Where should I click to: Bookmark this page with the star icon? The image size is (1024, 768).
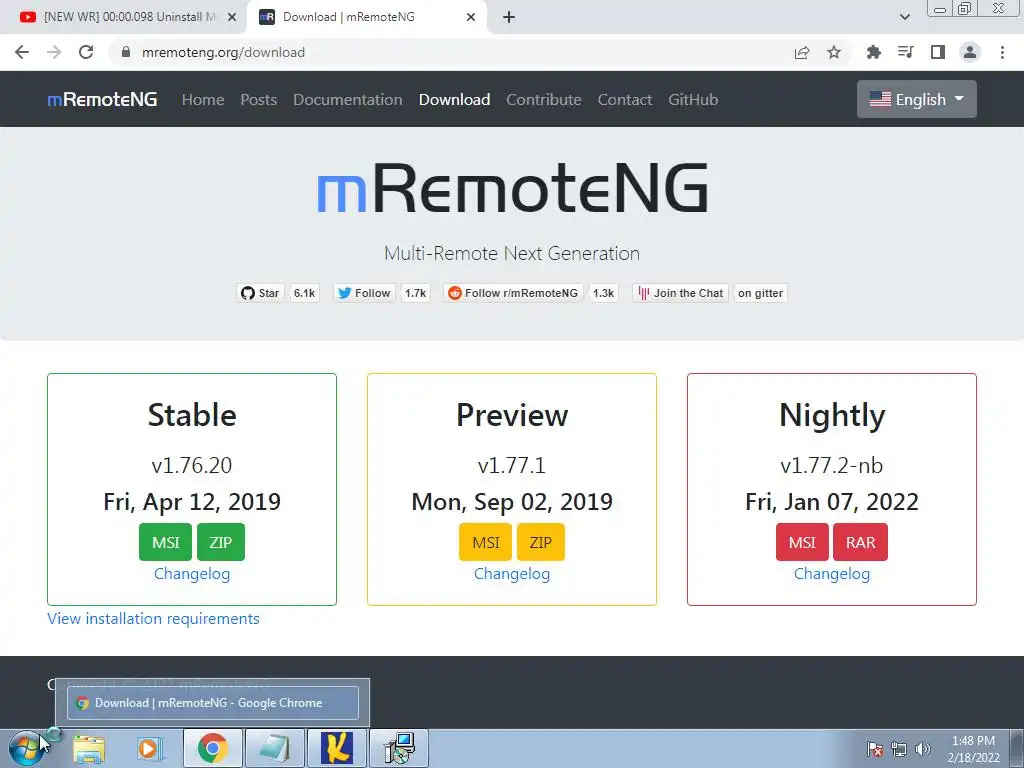click(834, 52)
